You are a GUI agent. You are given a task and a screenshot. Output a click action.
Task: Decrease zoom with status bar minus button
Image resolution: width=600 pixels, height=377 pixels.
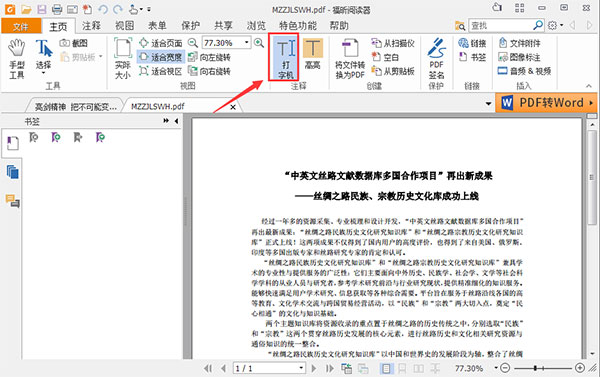tap(505, 368)
